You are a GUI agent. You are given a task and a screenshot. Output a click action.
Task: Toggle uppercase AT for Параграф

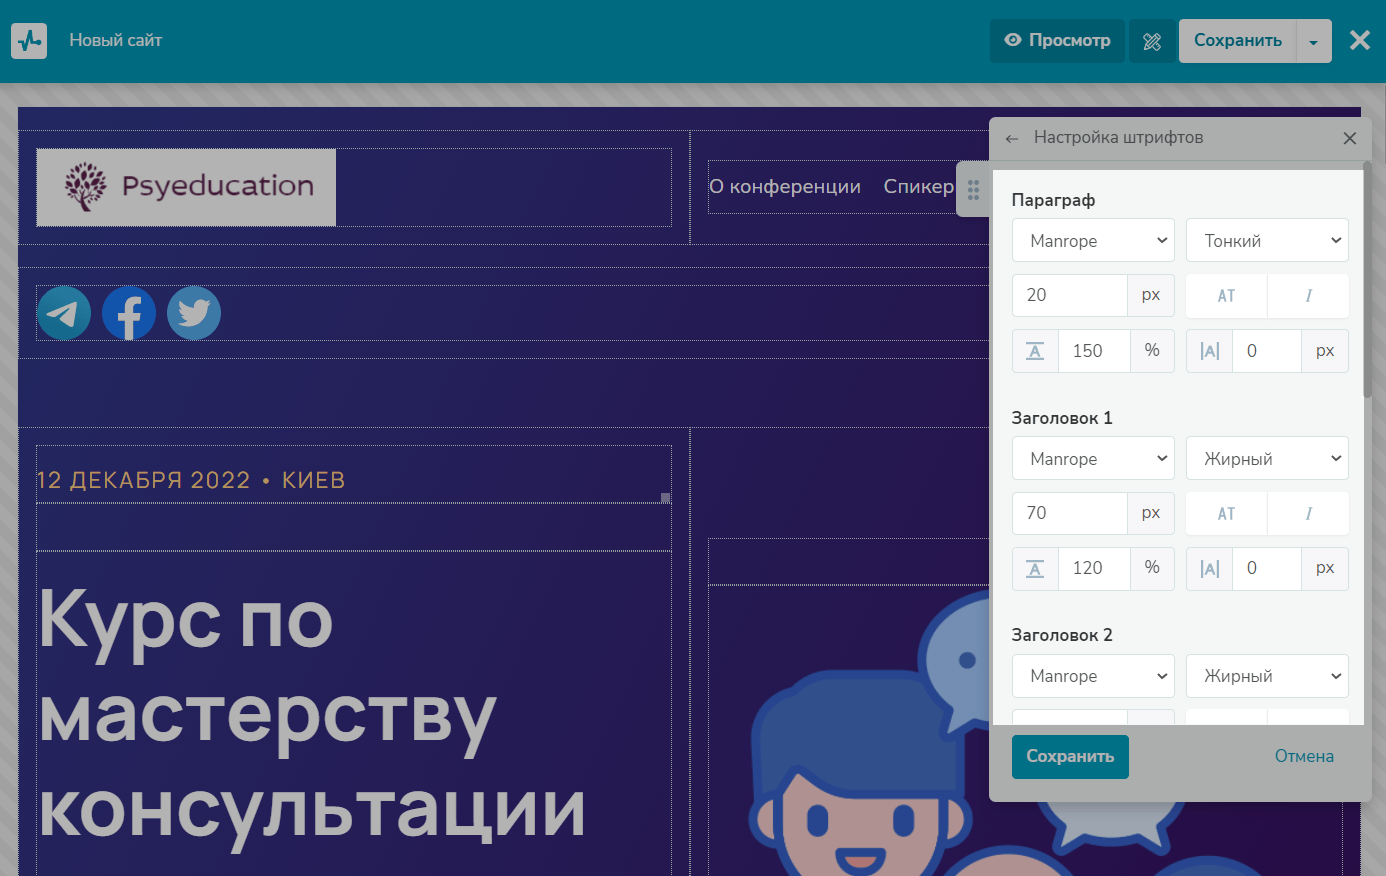point(1226,296)
